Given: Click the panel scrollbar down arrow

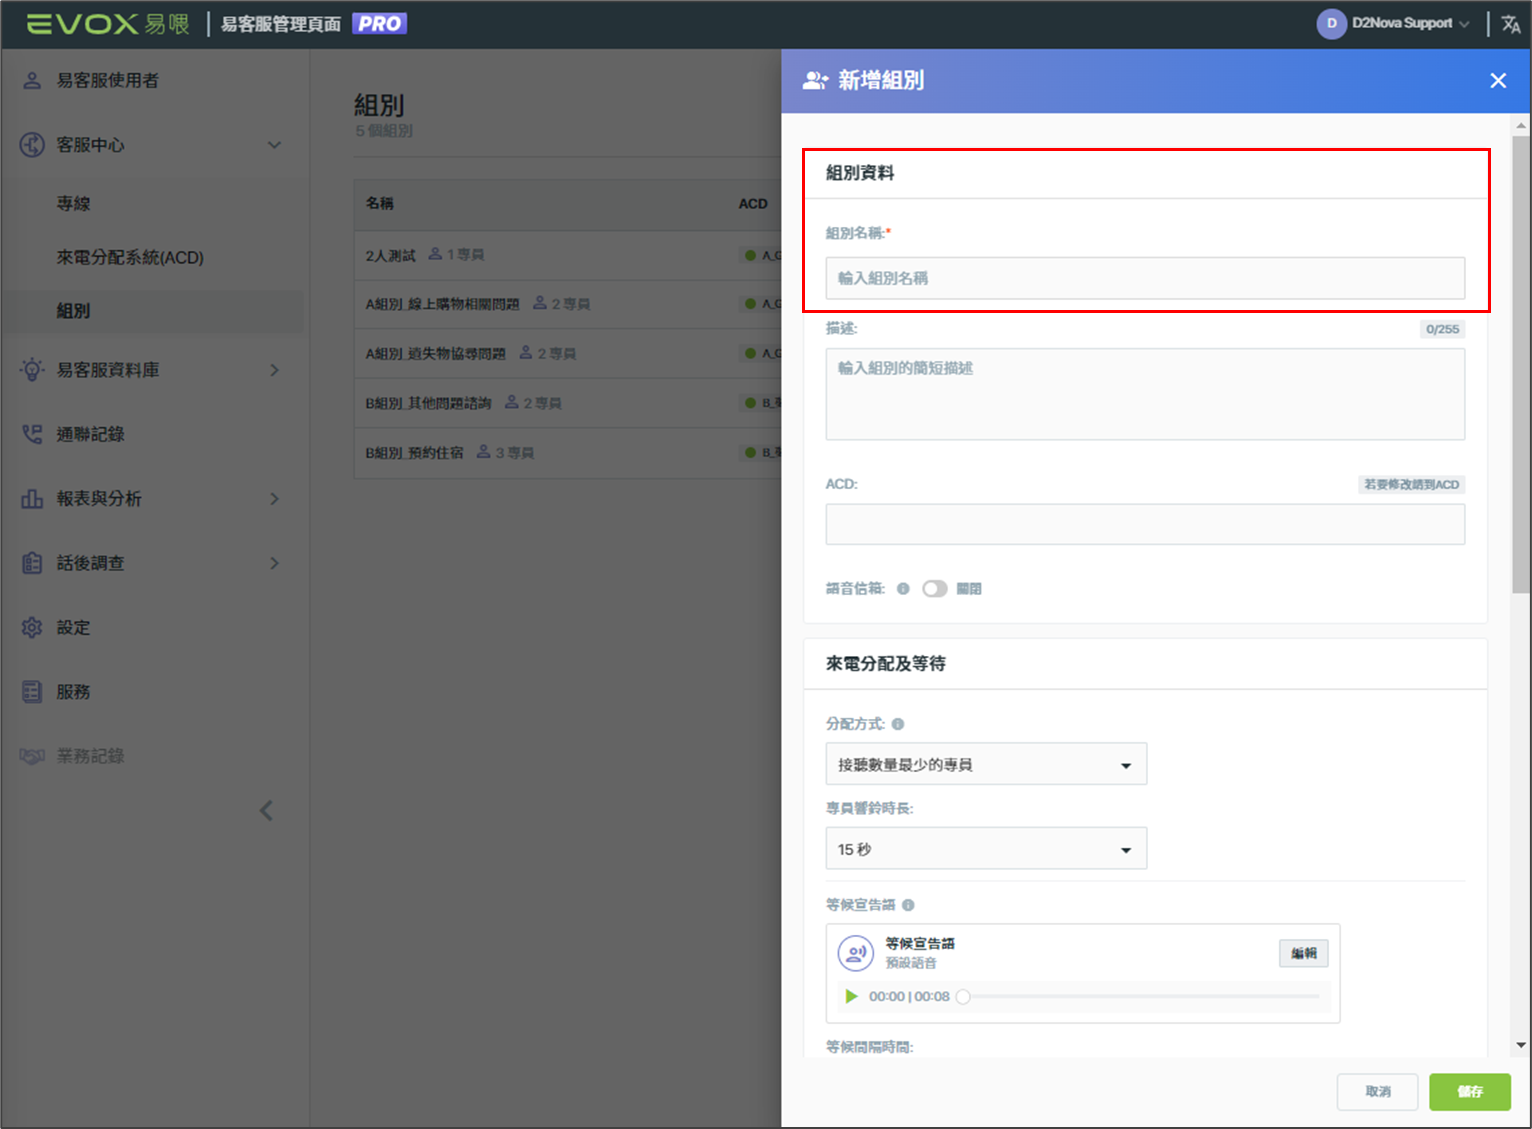Looking at the screenshot, I should point(1521,1046).
